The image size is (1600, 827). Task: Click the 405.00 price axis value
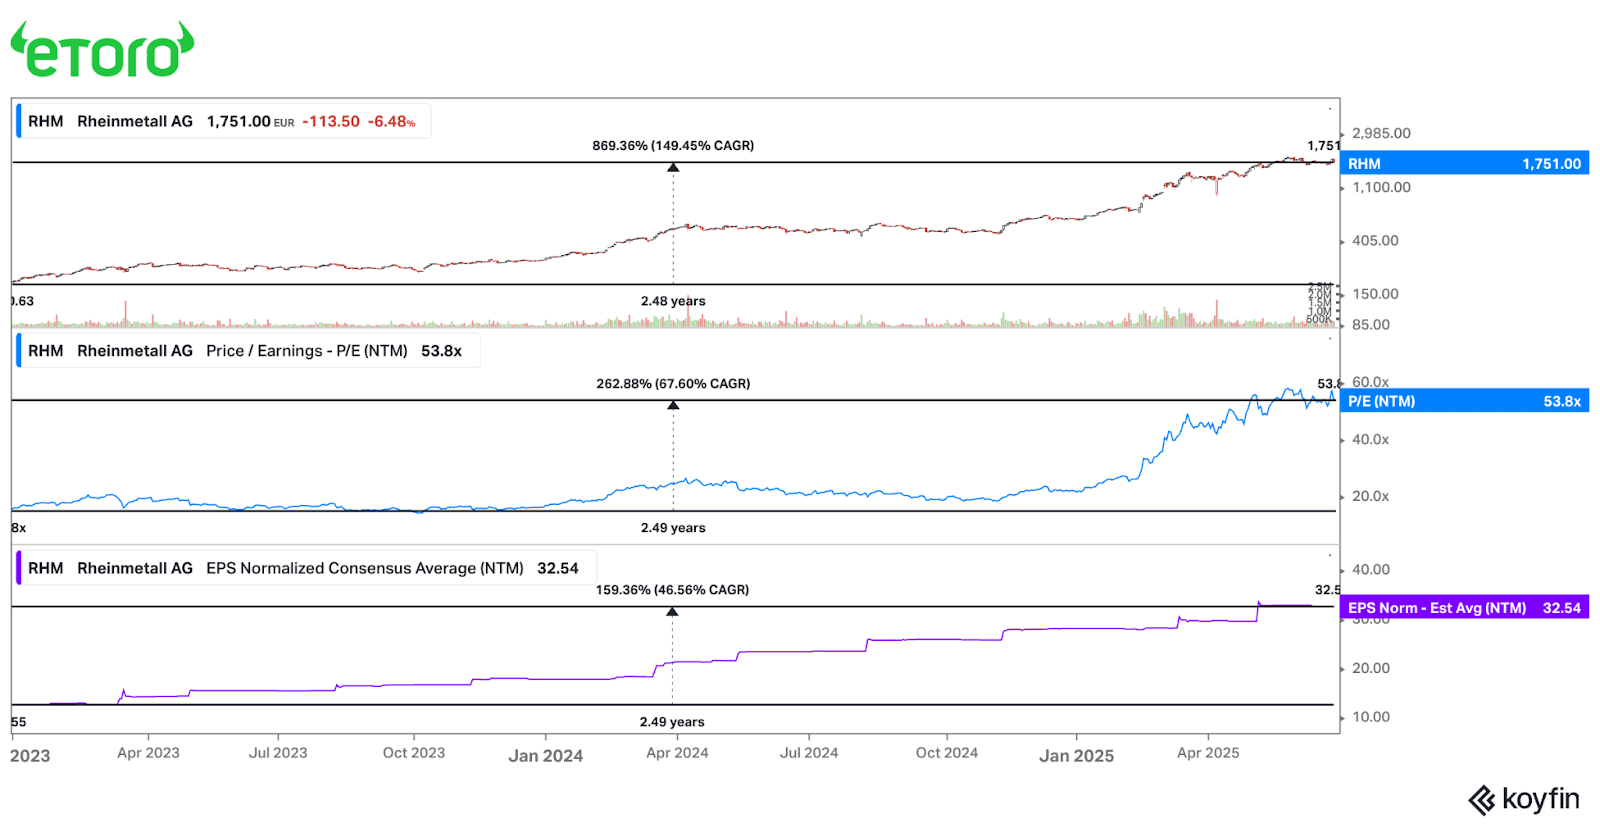pyautogui.click(x=1375, y=241)
